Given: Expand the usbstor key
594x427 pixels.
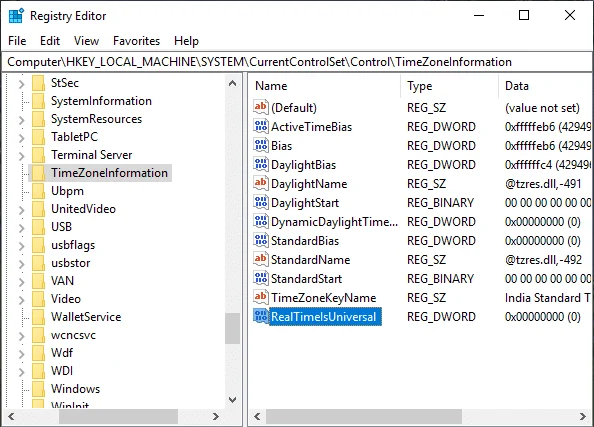Looking at the screenshot, I should point(22,264).
